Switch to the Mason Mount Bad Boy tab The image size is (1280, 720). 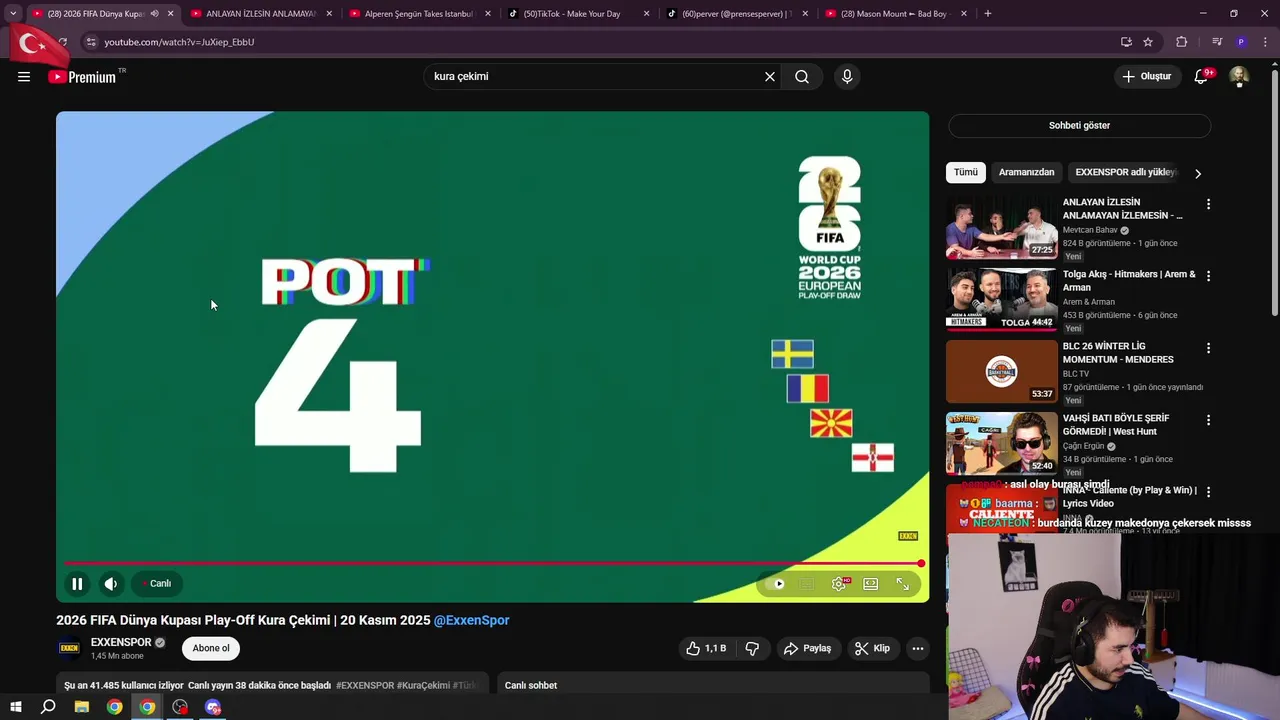pos(896,14)
